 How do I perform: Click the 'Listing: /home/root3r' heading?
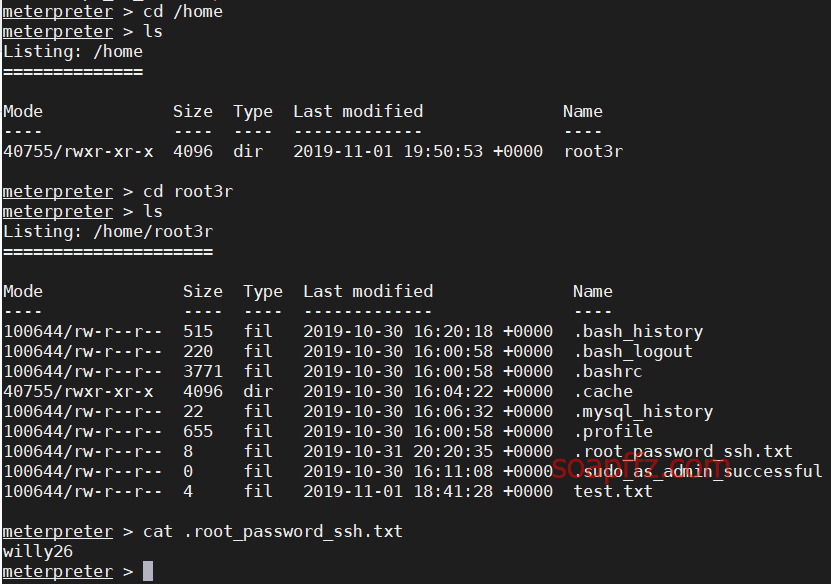pos(108,232)
